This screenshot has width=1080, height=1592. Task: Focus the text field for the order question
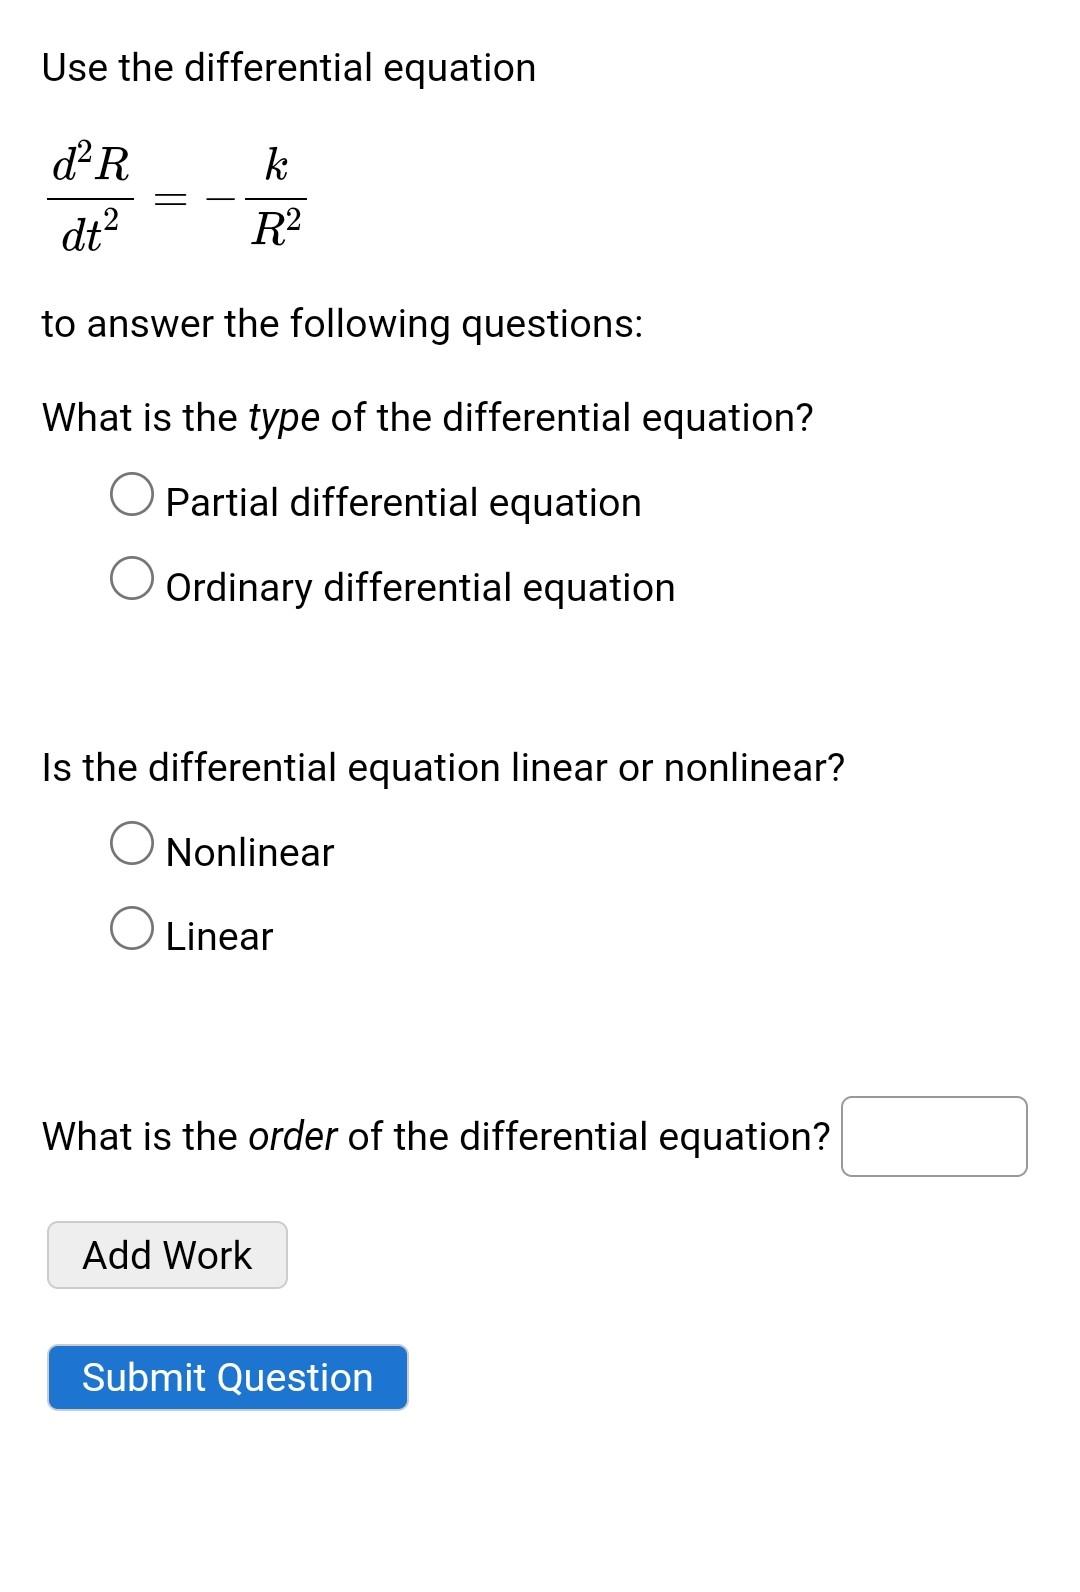click(934, 1136)
